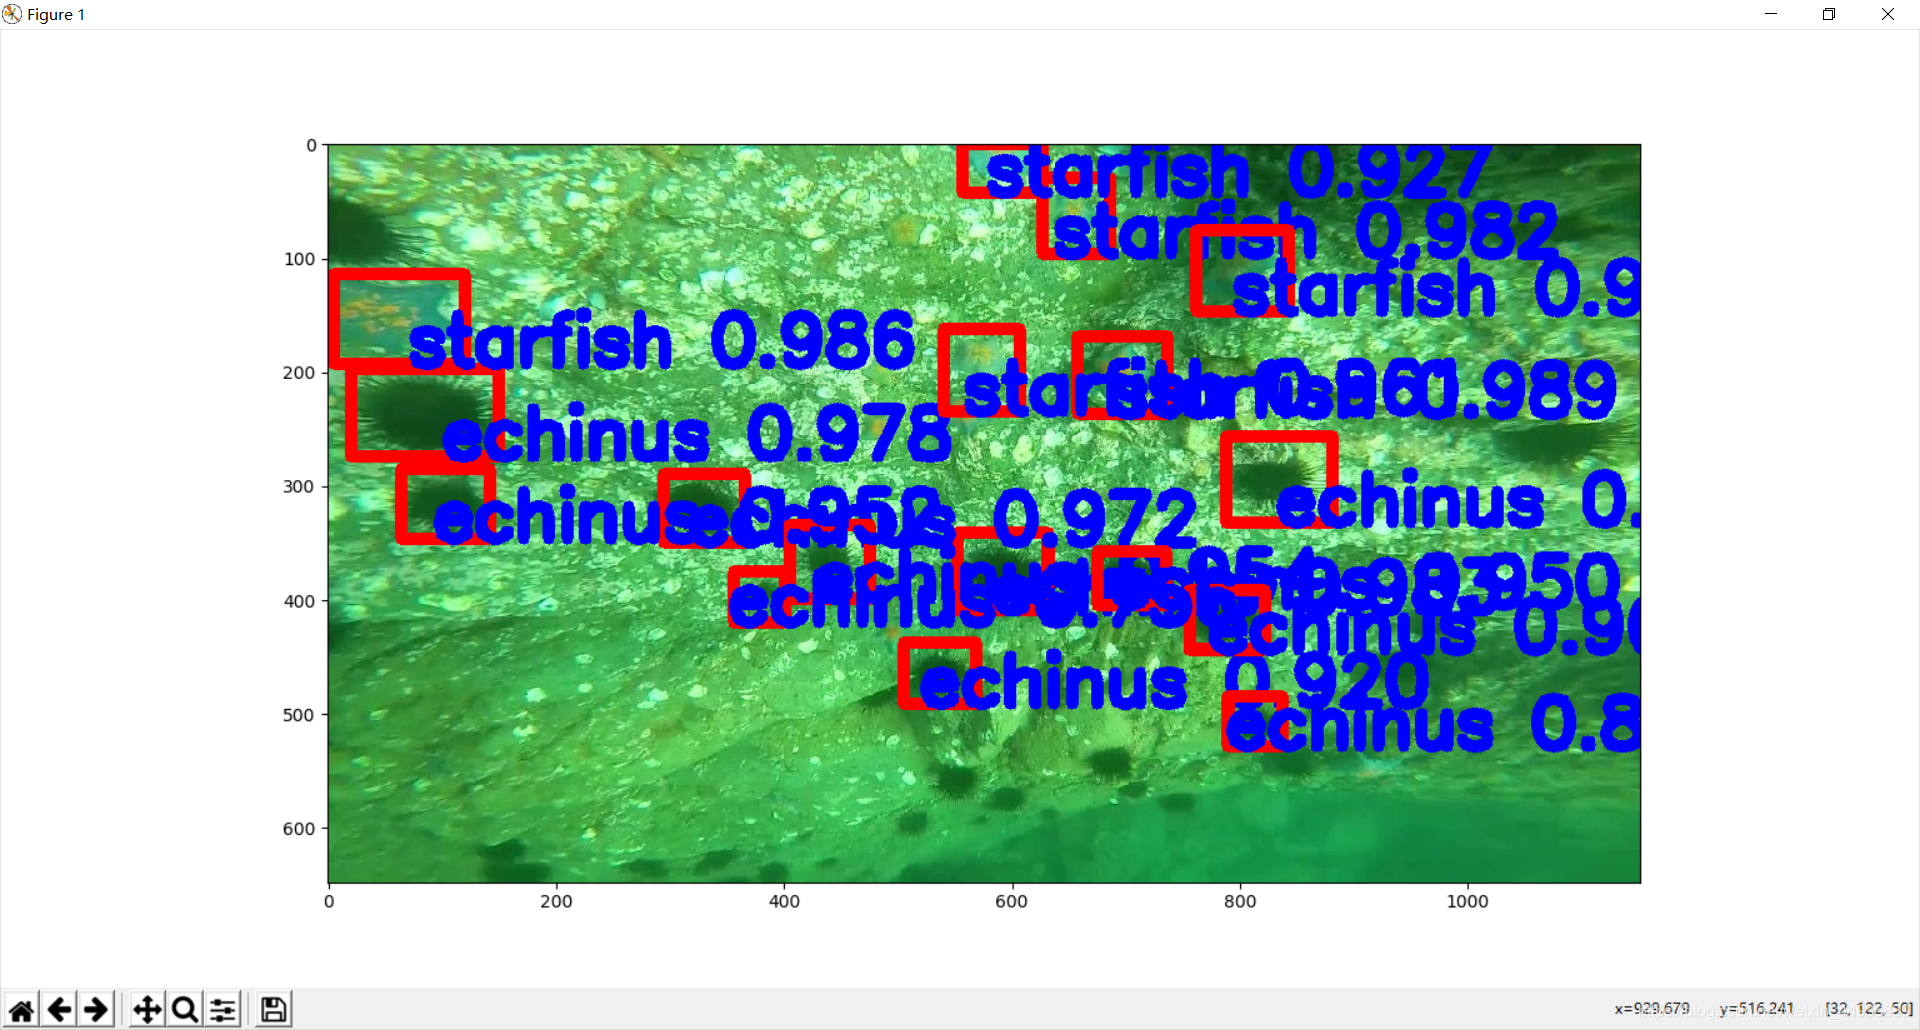
Task: Open Configure subplots settings
Action: (x=223, y=1010)
